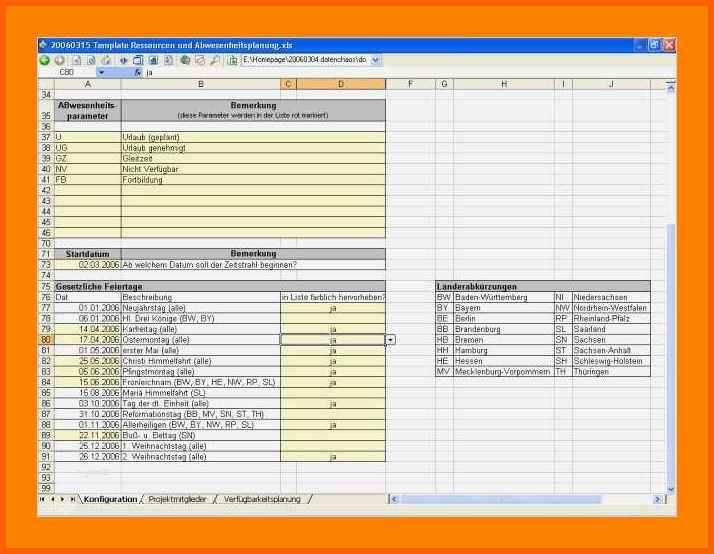Select the cell 'Fortbildung'
The width and height of the screenshot is (714, 554).
tap(253, 180)
